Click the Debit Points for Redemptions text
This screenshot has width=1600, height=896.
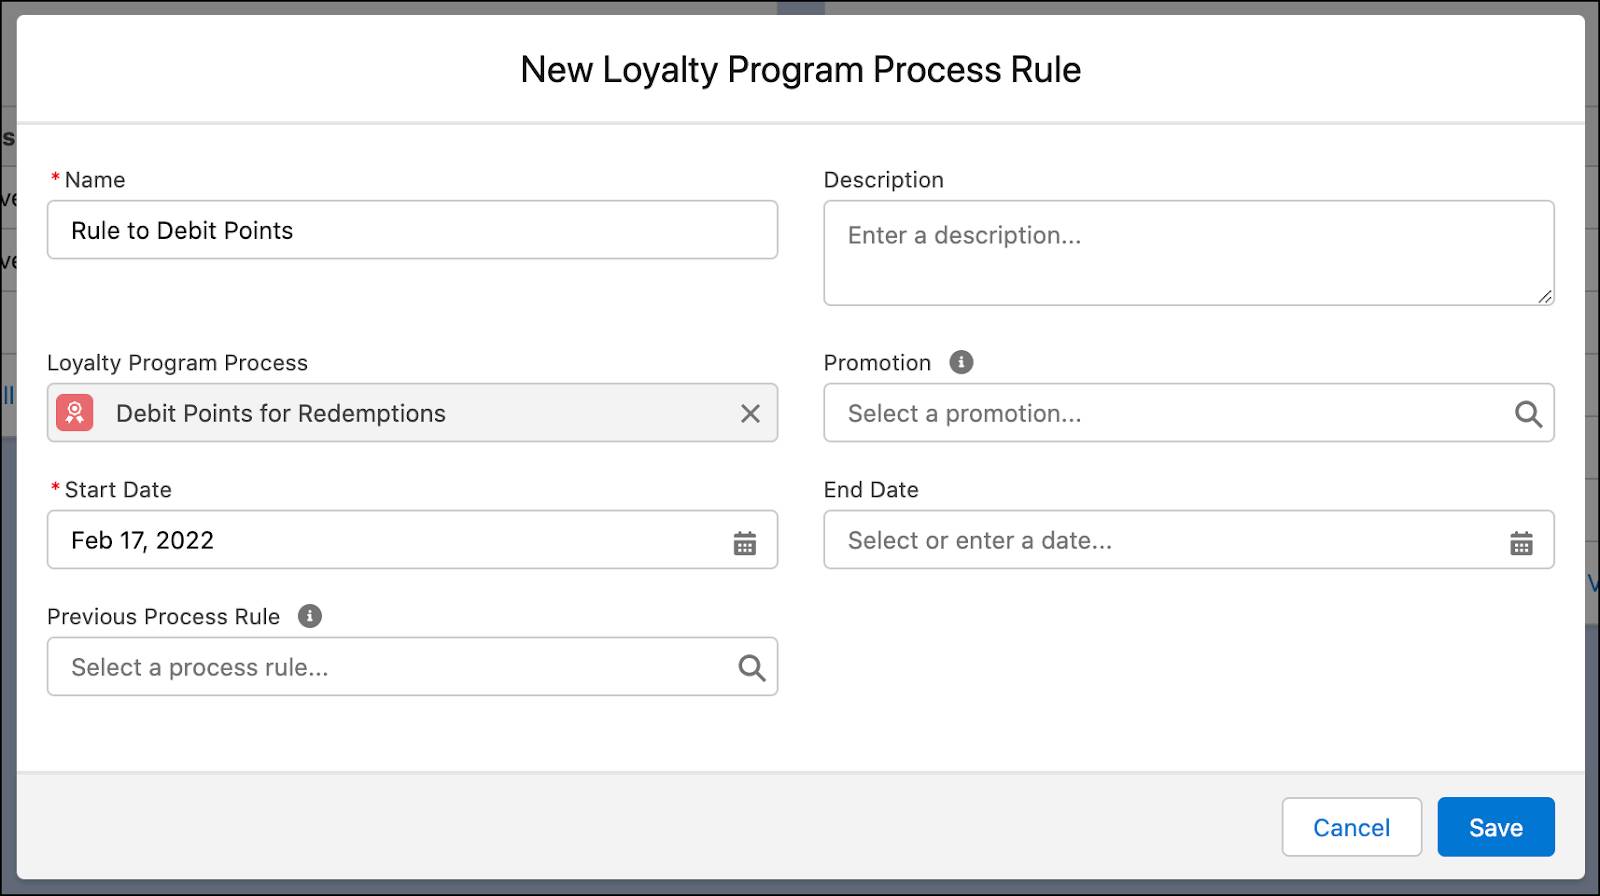[x=281, y=413]
